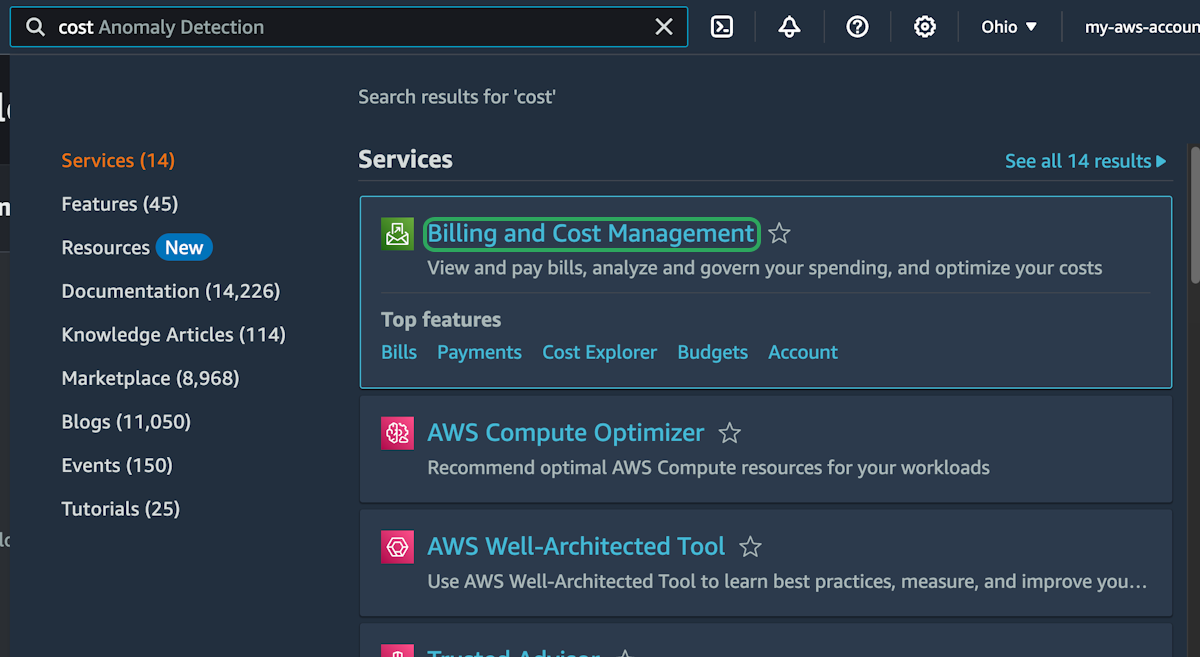Click 'Use AWS Well-Architected Tool' description
Screen dimensions: 1200x657
[x=787, y=581]
